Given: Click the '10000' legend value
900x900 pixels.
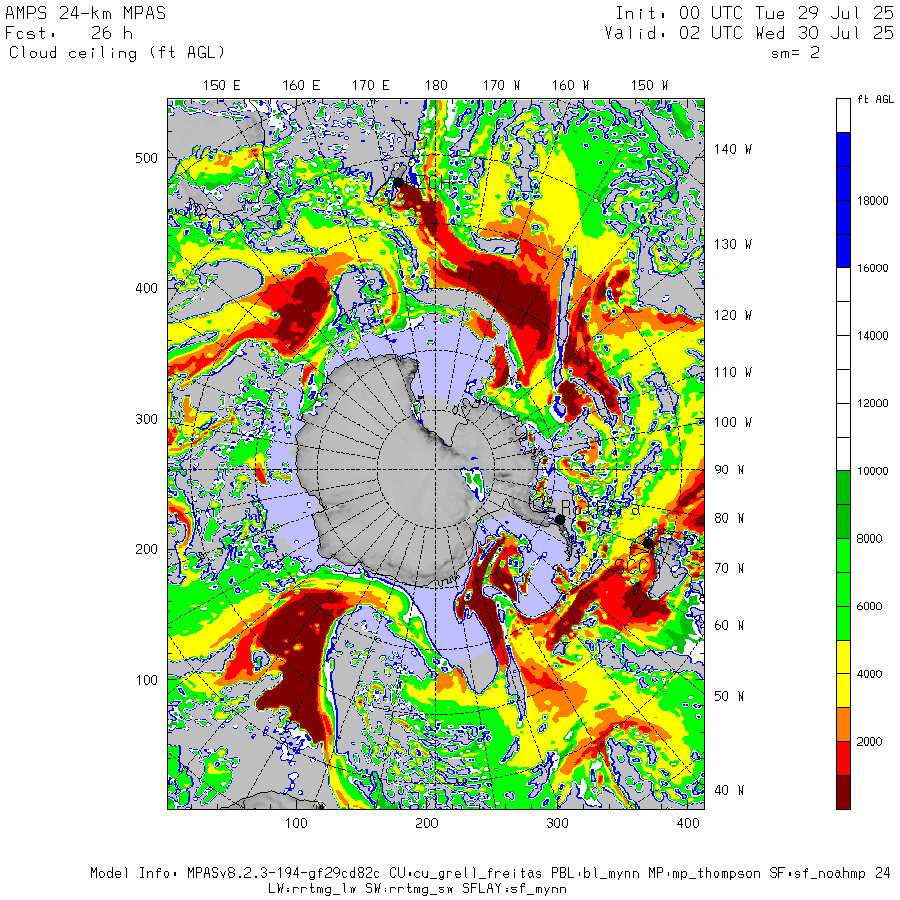Looking at the screenshot, I should [x=872, y=471].
